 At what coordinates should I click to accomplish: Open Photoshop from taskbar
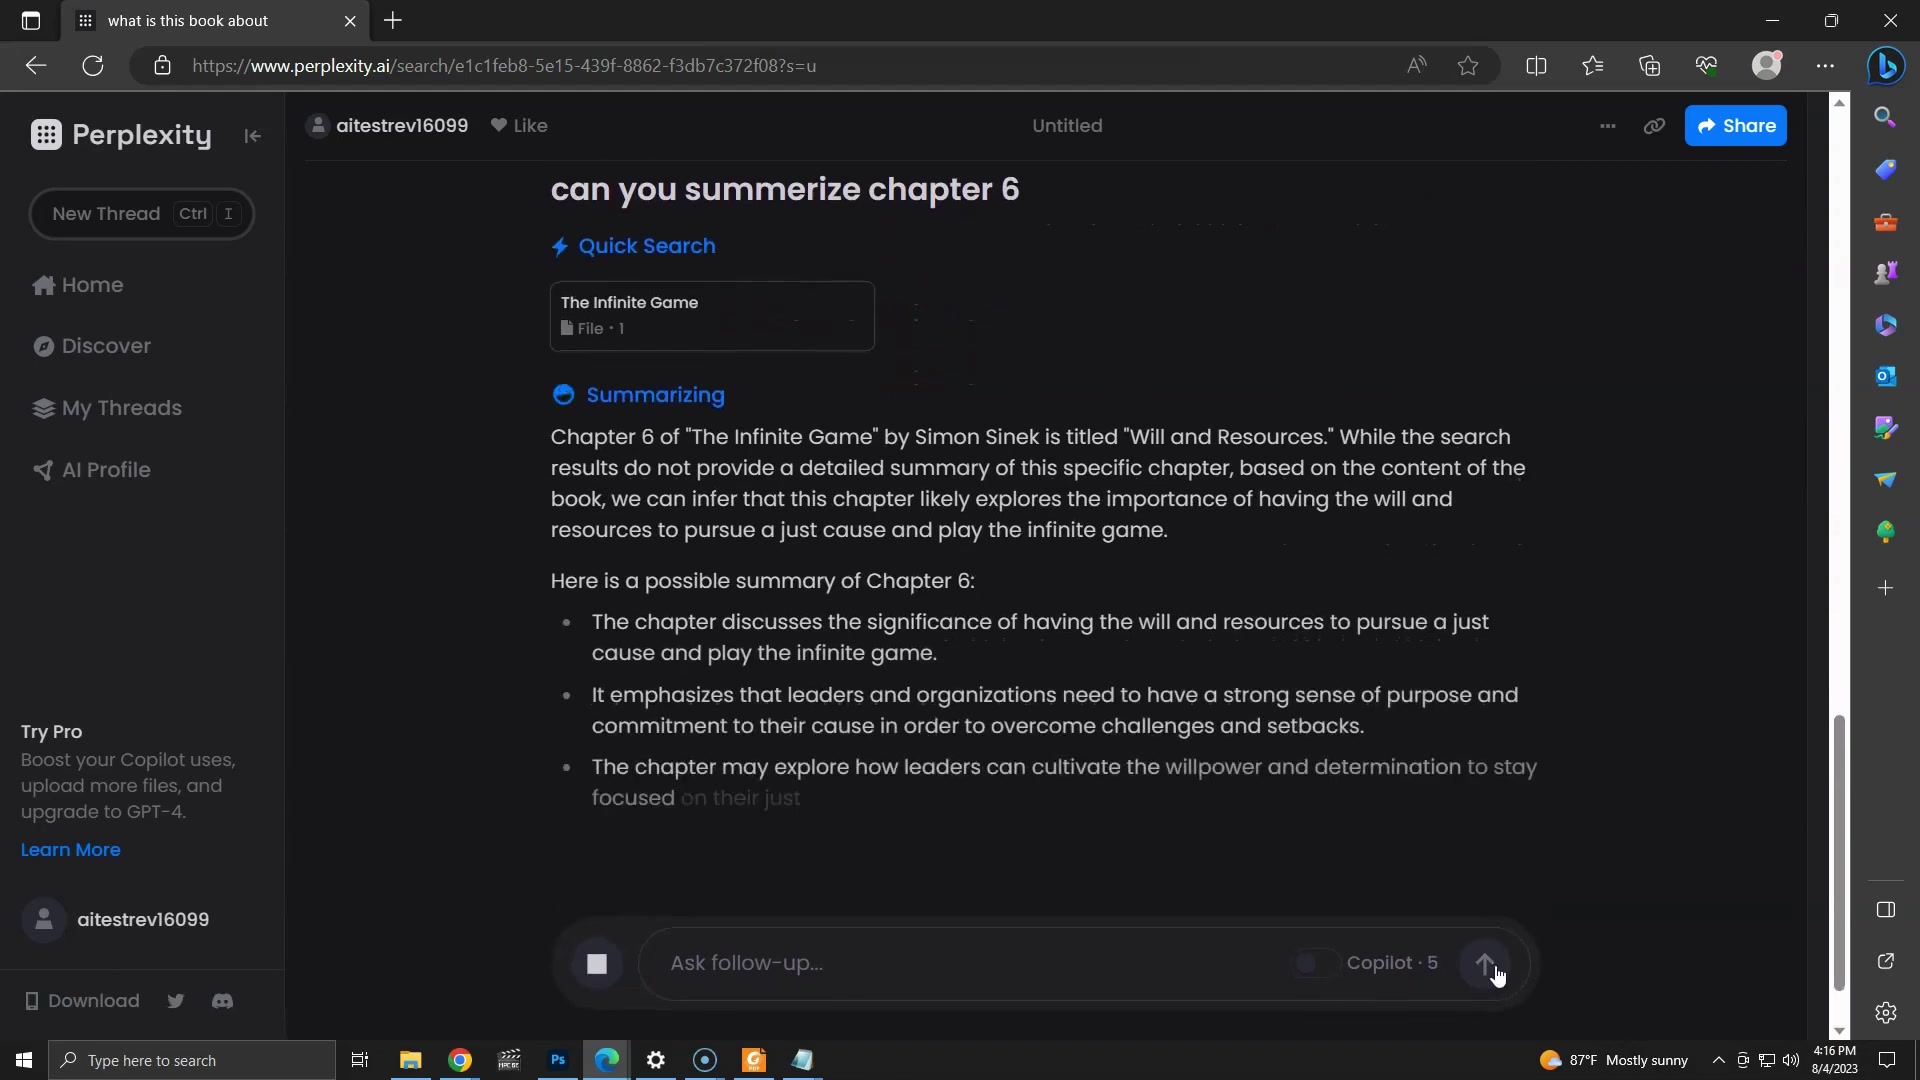[x=558, y=1060]
